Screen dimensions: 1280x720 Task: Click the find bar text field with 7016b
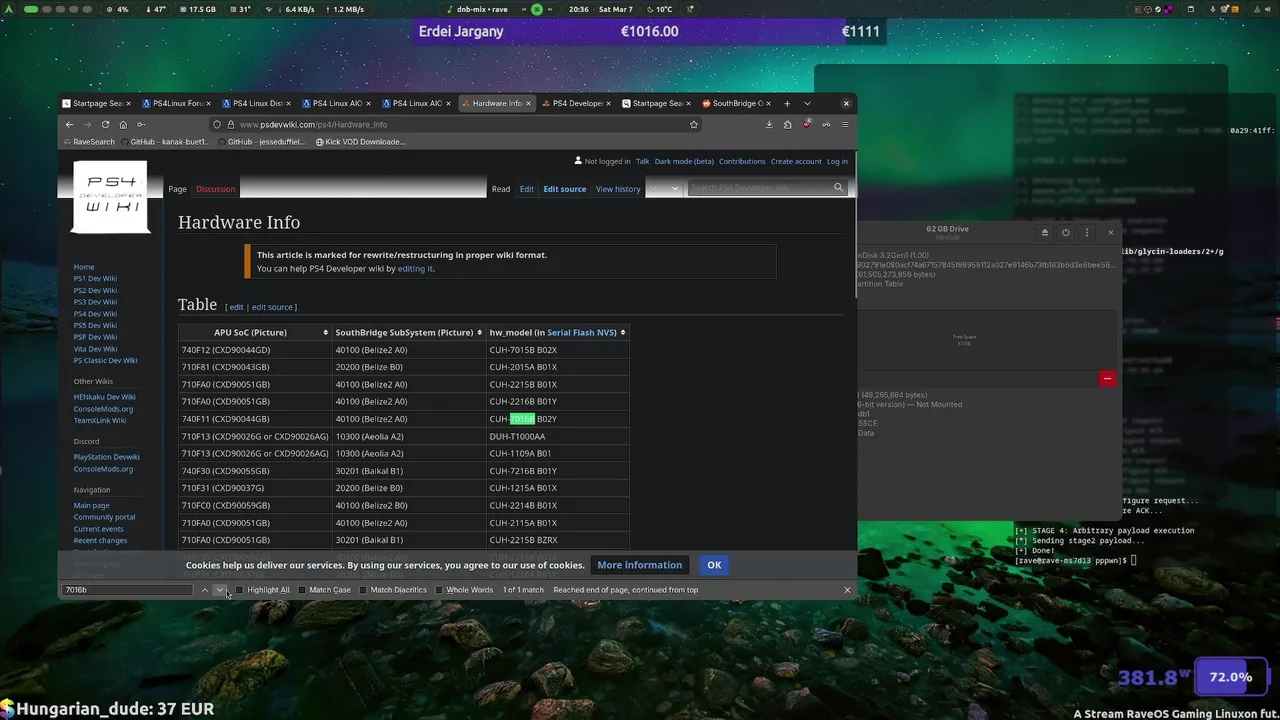click(127, 590)
